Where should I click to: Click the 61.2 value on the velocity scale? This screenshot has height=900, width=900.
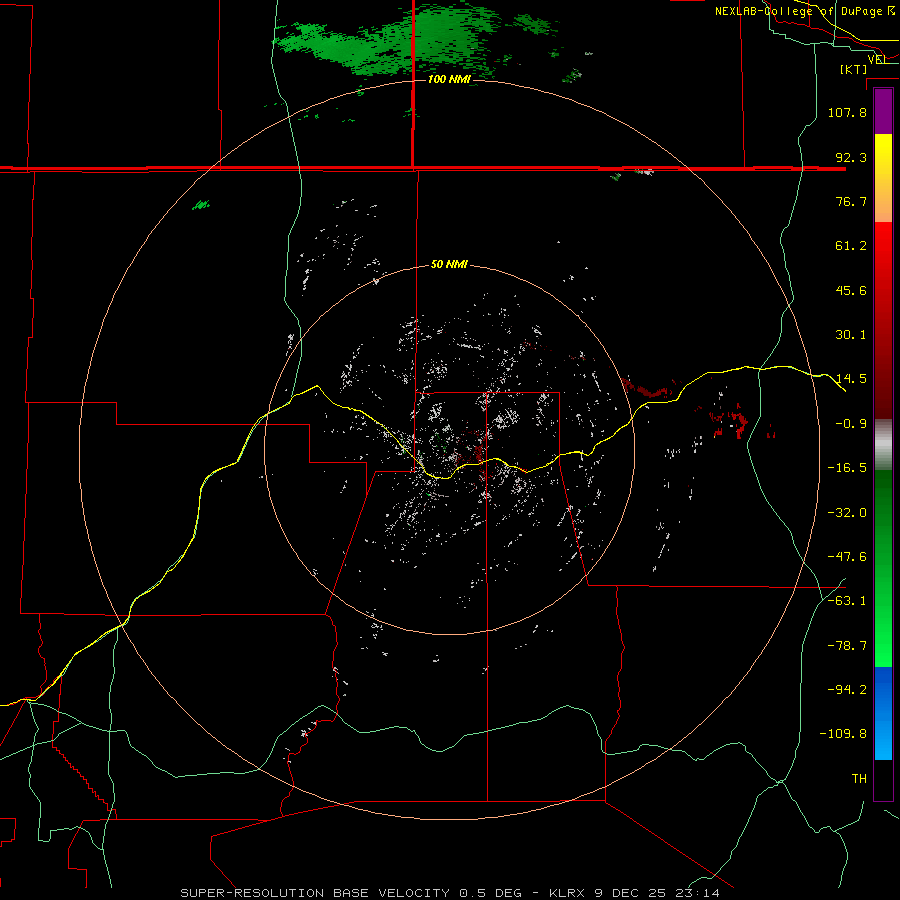(x=851, y=246)
